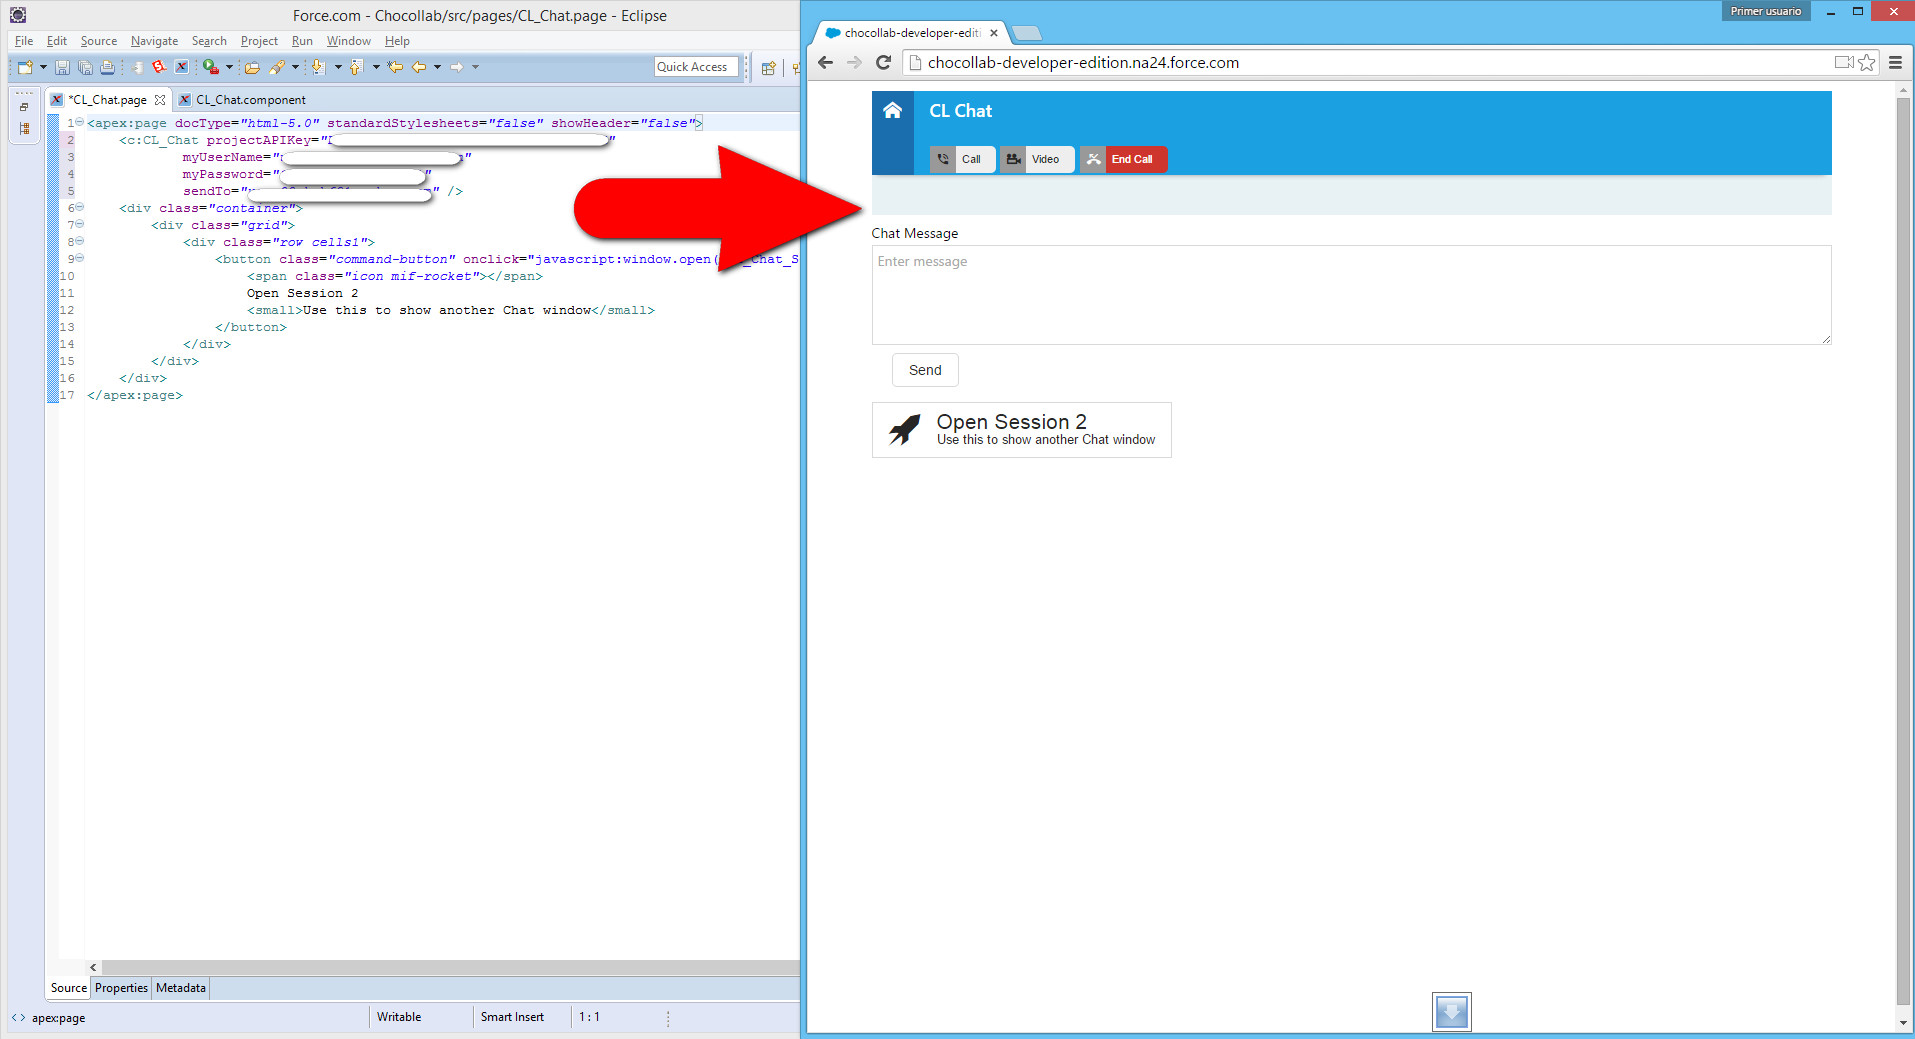Click the Call button in CL Chat
The width and height of the screenshot is (1915, 1039).
962,159
